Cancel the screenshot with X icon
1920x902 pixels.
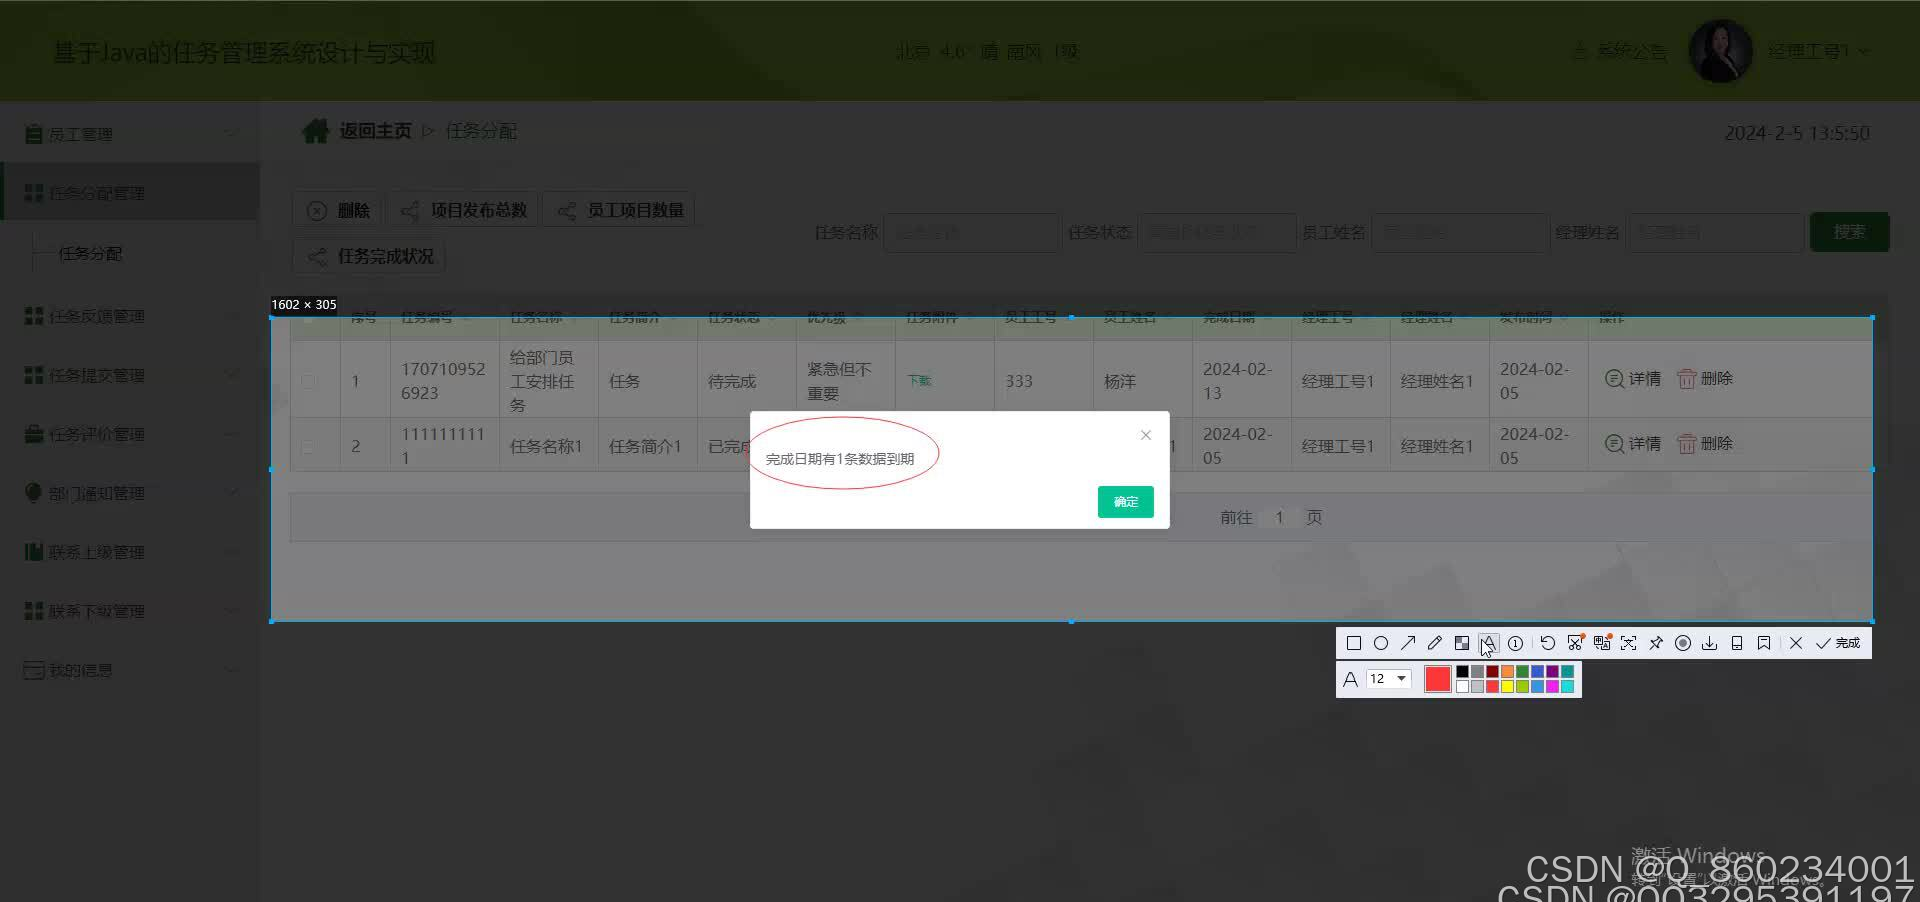pyautogui.click(x=1796, y=643)
